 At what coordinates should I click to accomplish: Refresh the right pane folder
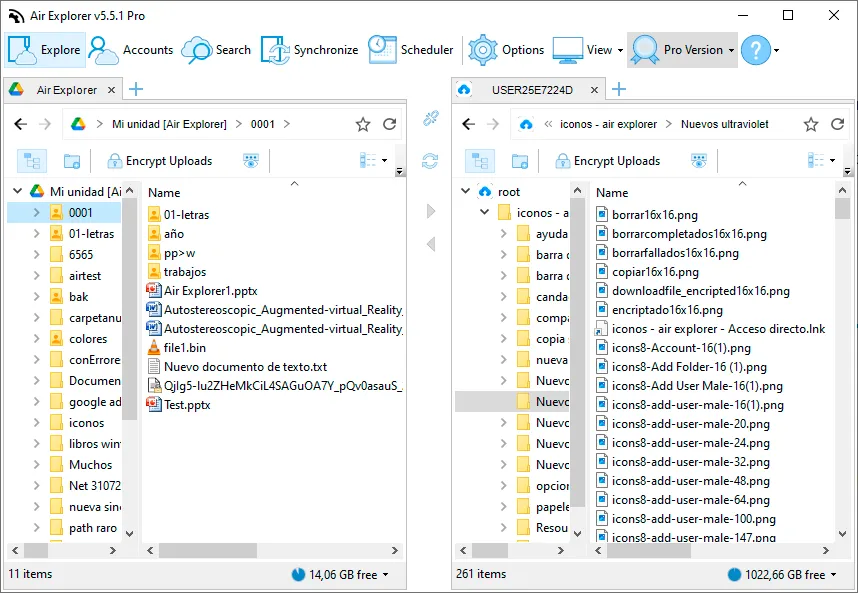point(838,124)
